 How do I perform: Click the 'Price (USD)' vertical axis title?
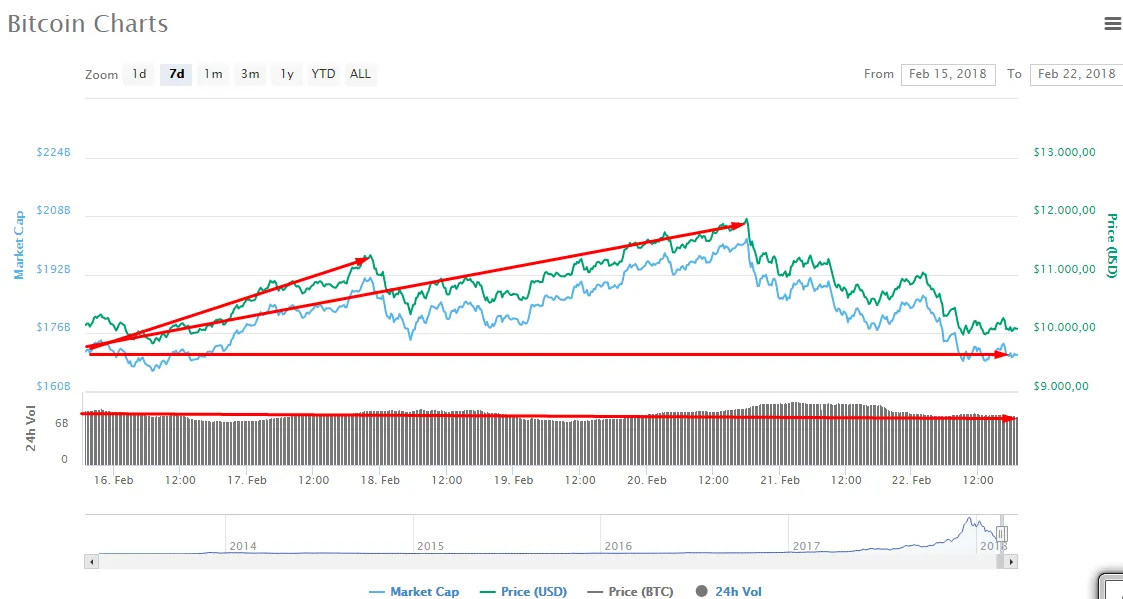click(1112, 246)
